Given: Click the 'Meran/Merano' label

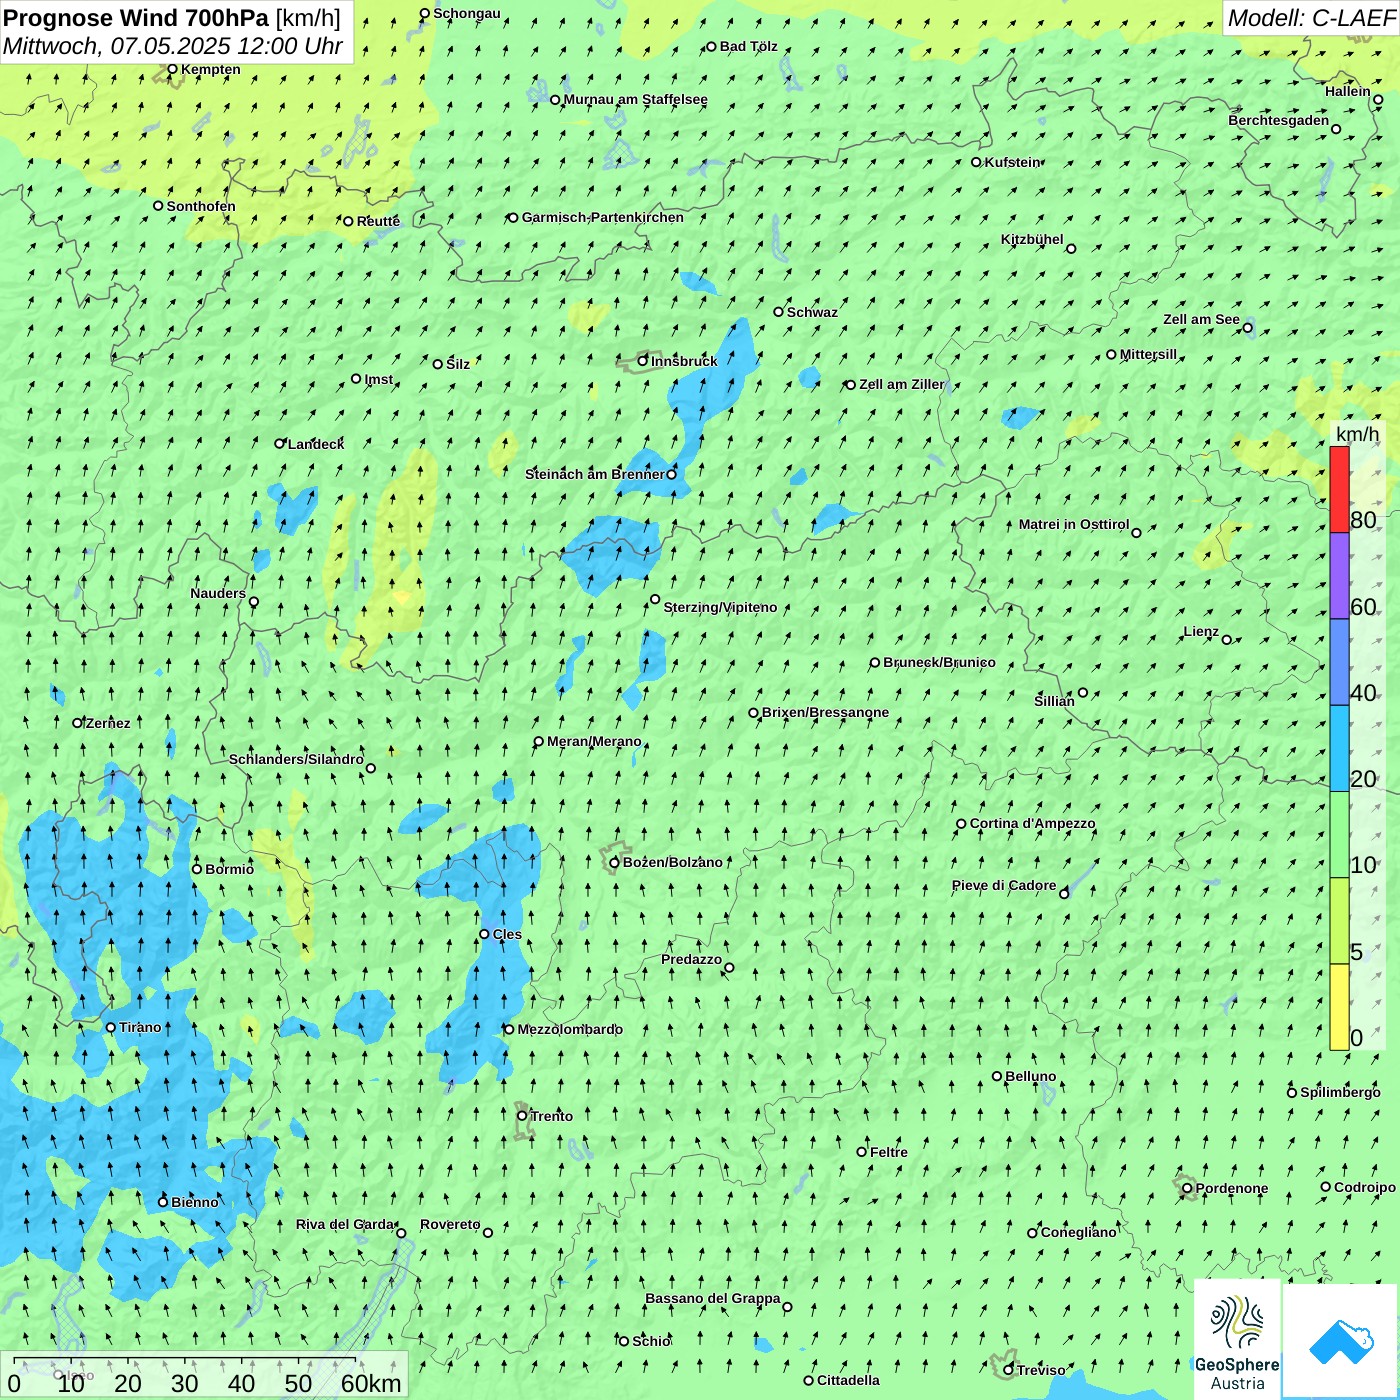Looking at the screenshot, I should tap(594, 741).
